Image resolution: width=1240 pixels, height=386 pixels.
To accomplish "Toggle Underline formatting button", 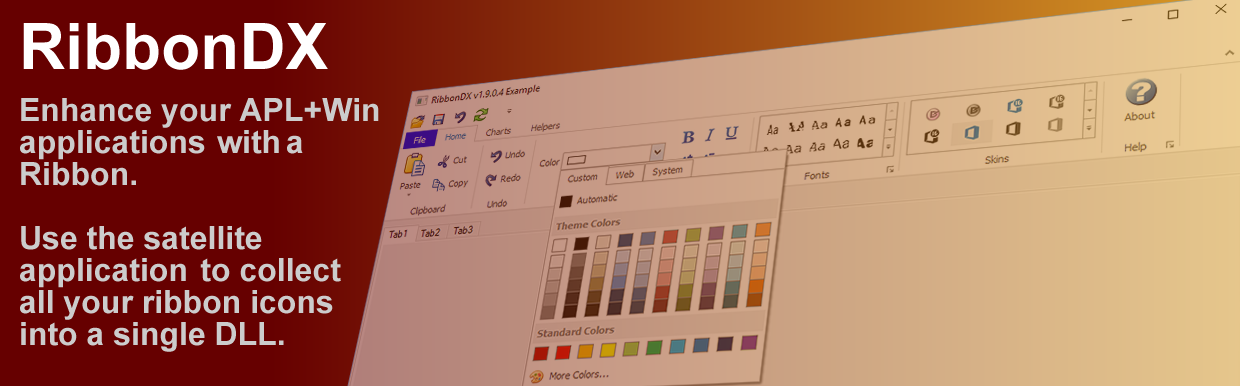I will (x=731, y=133).
